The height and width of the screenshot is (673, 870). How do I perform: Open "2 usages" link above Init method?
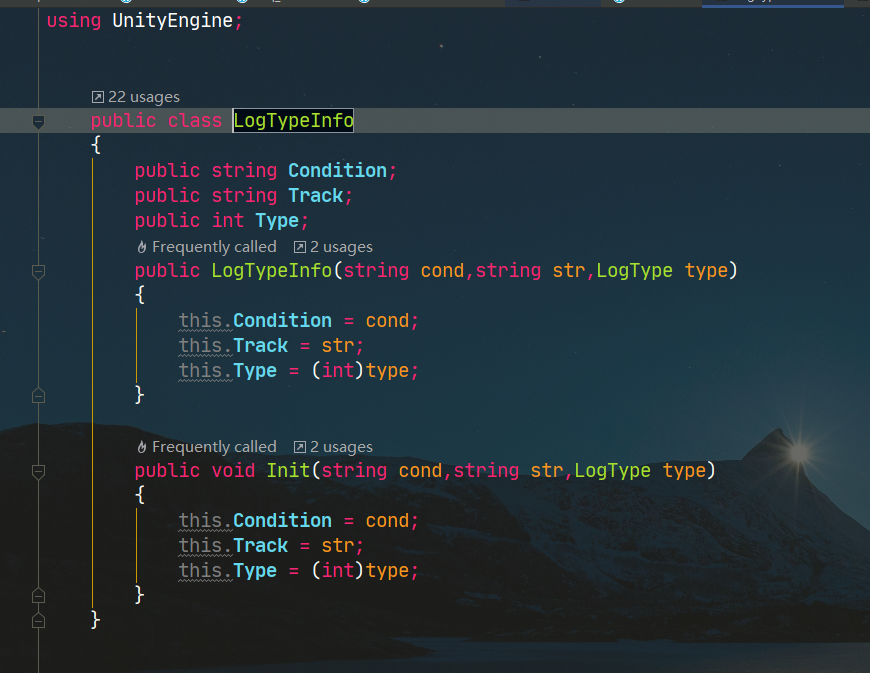(x=333, y=447)
